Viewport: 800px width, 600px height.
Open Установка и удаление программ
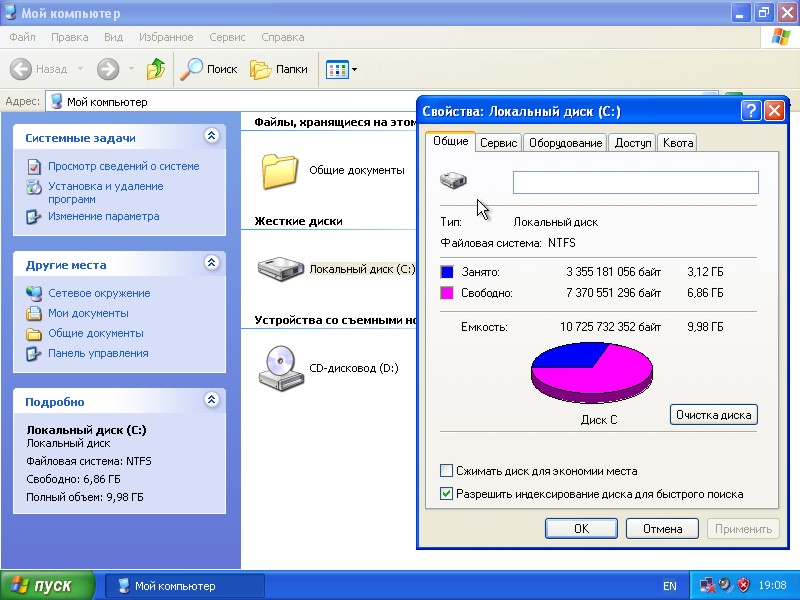click(x=106, y=192)
